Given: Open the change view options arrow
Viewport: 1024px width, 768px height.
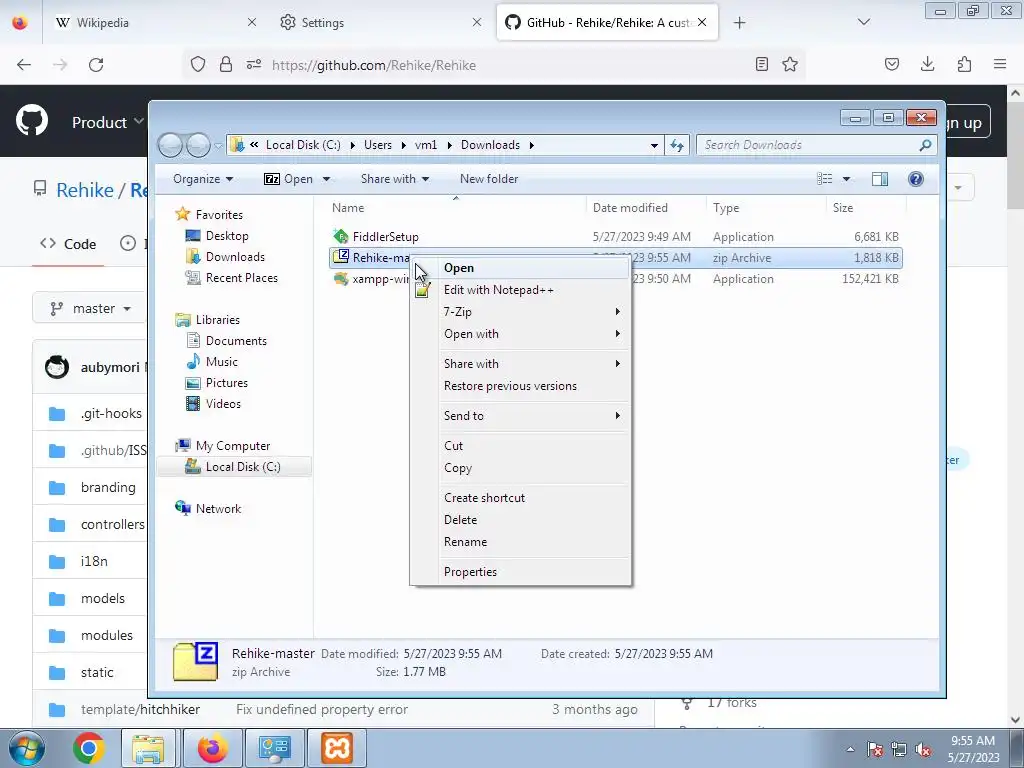Looking at the screenshot, I should tap(846, 179).
